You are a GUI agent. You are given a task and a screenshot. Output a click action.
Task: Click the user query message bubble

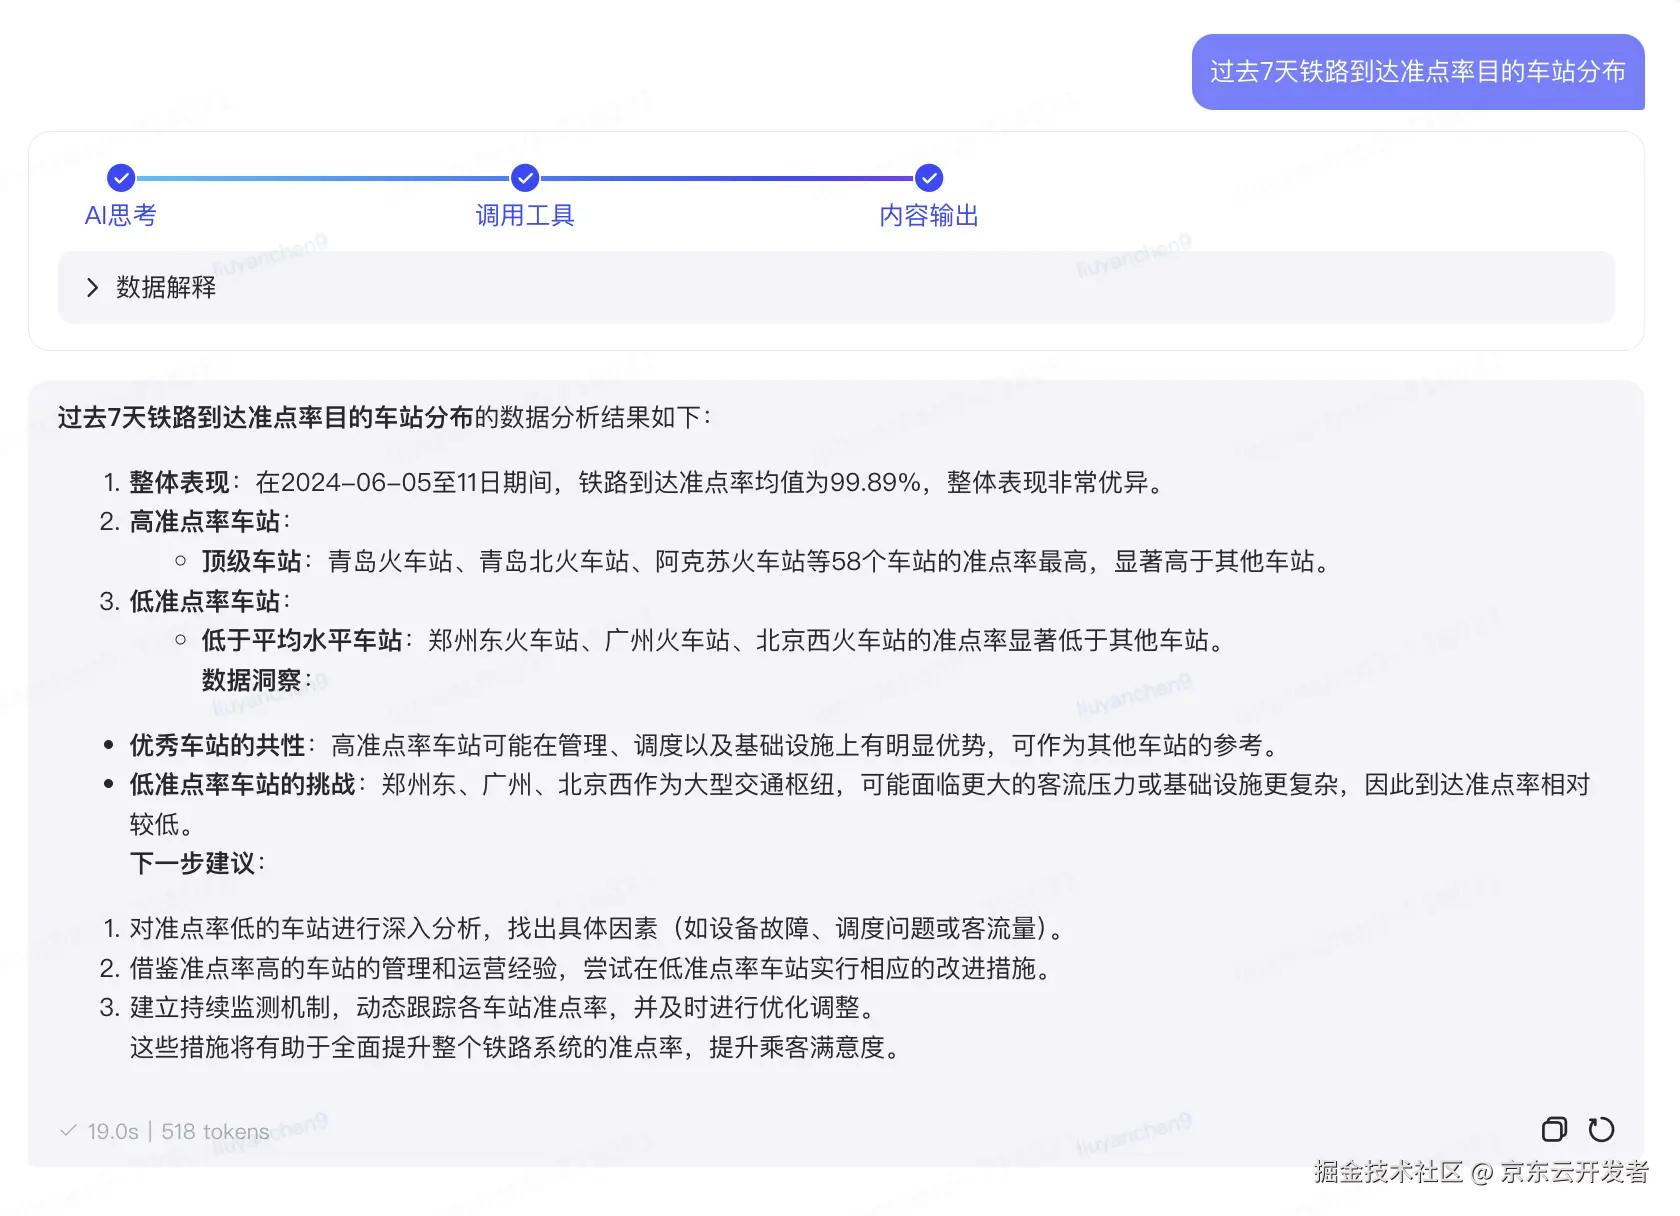1418,72
